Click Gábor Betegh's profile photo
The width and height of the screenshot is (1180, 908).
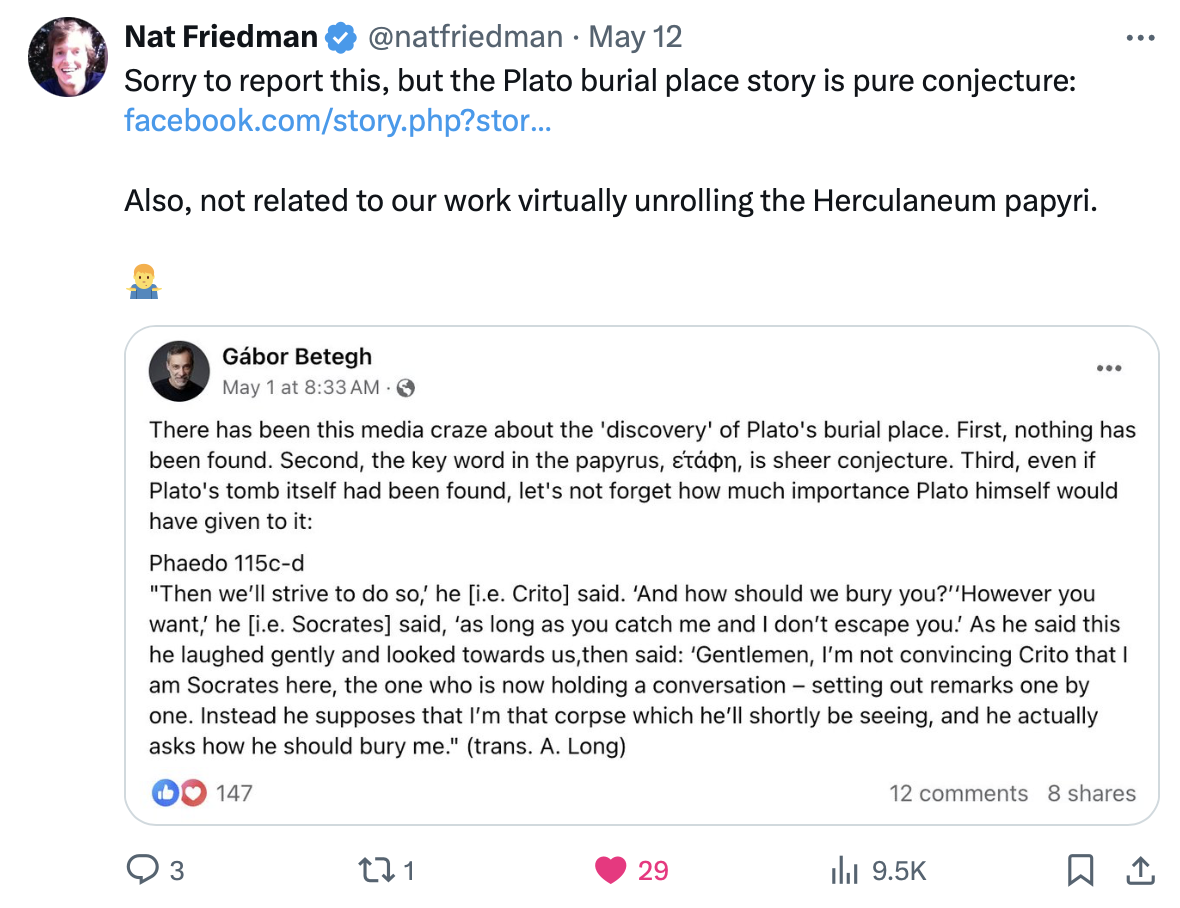(x=179, y=371)
